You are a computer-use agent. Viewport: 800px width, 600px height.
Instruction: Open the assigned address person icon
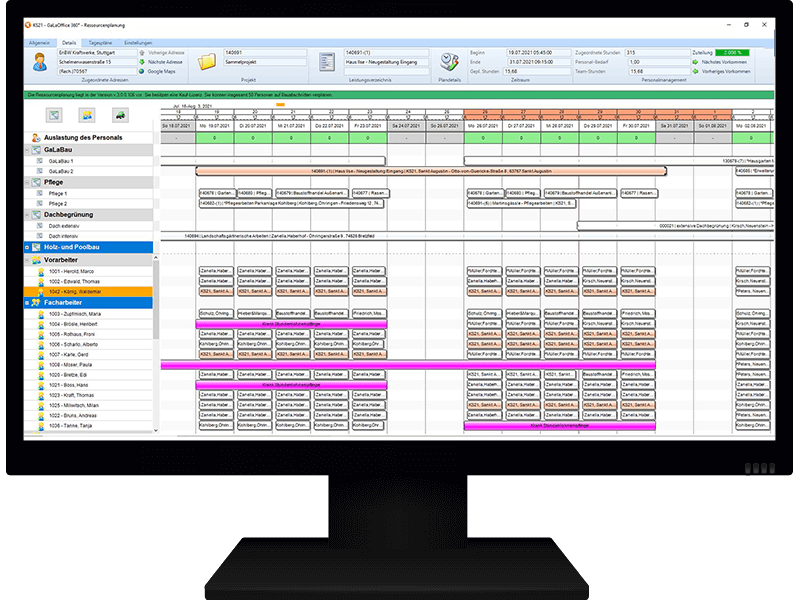[40, 62]
